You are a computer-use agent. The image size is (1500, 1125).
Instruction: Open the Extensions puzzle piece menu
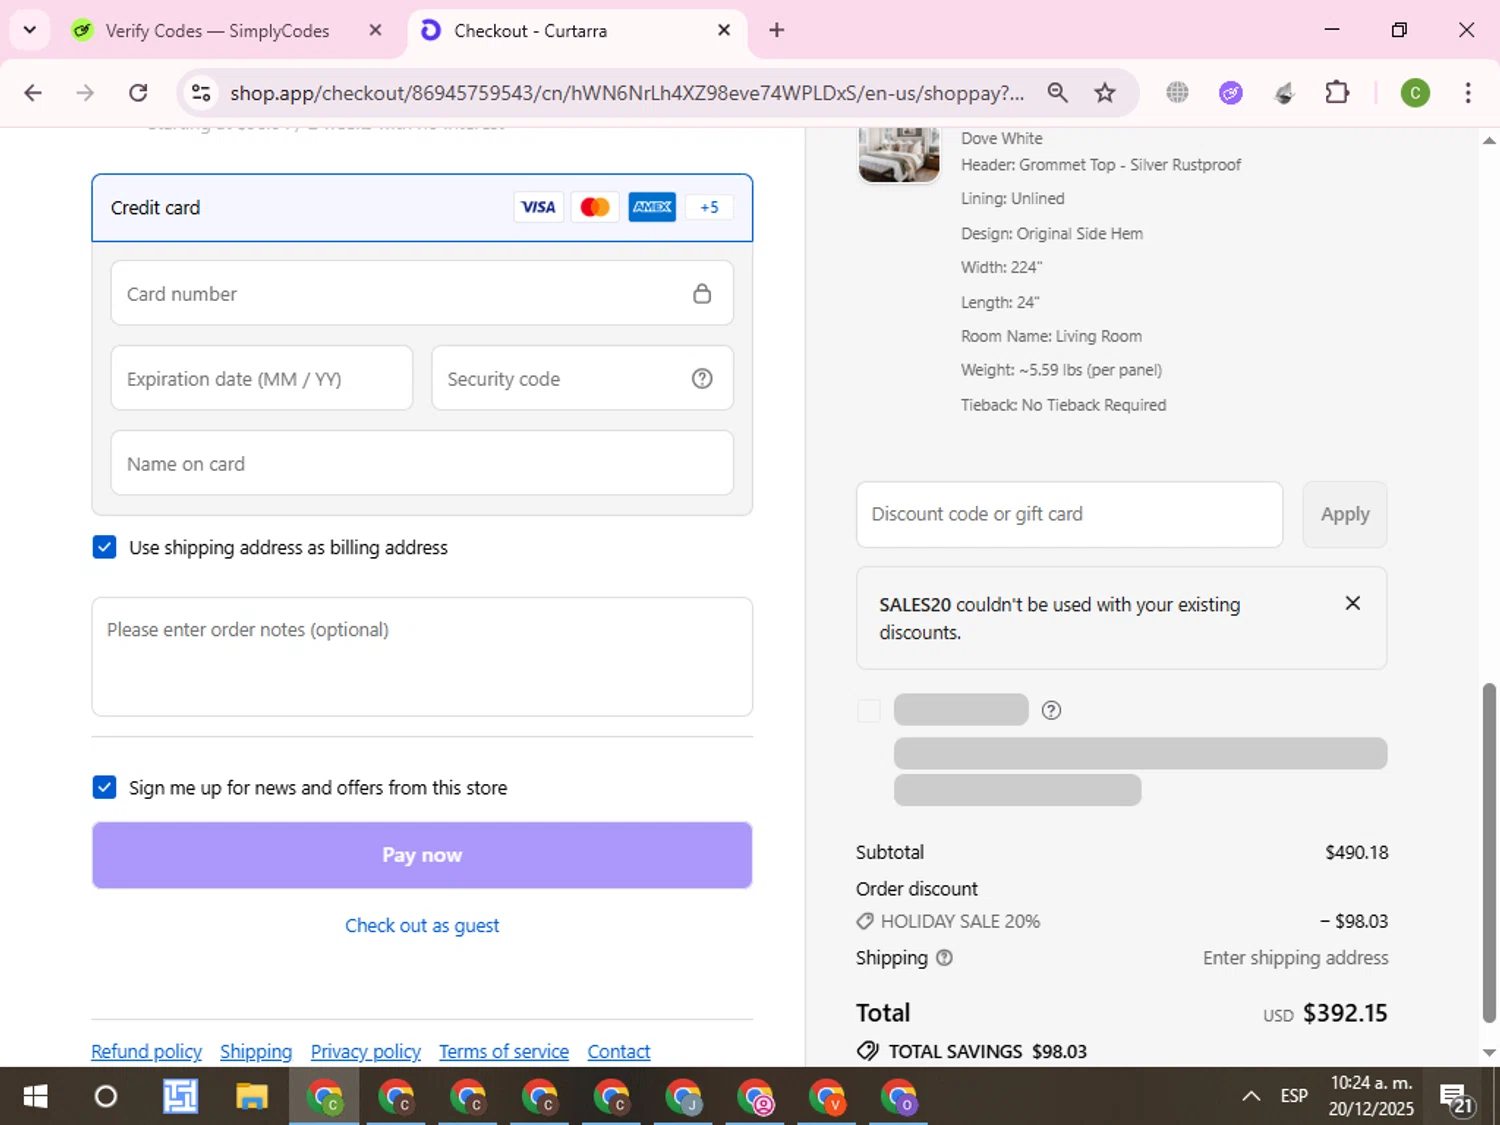click(1337, 93)
